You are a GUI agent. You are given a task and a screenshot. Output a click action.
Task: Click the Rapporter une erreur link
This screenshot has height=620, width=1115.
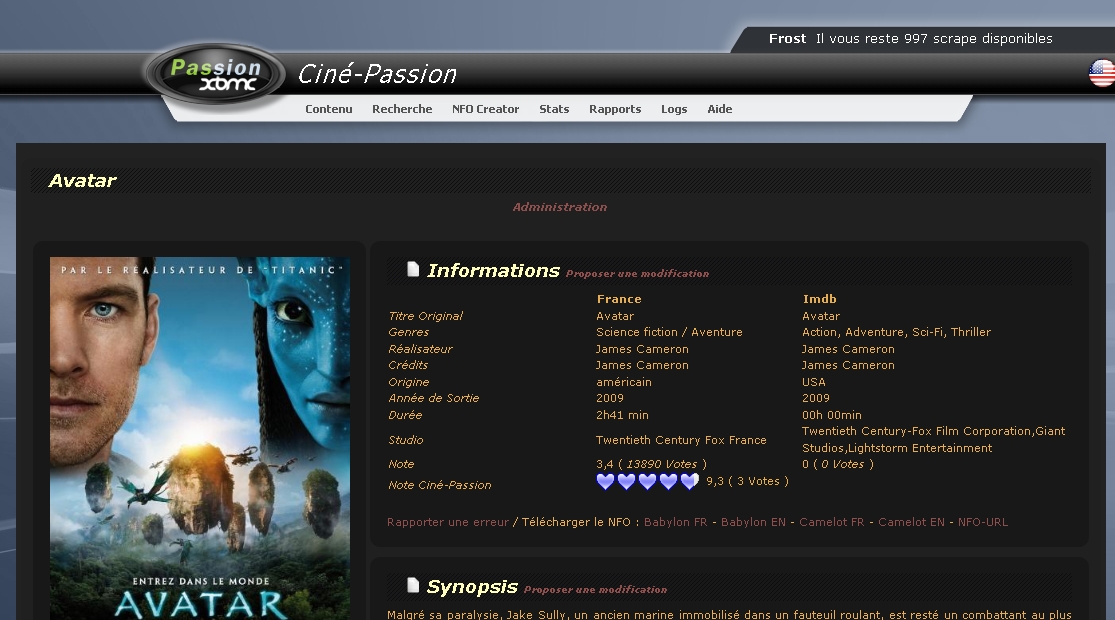pos(448,522)
